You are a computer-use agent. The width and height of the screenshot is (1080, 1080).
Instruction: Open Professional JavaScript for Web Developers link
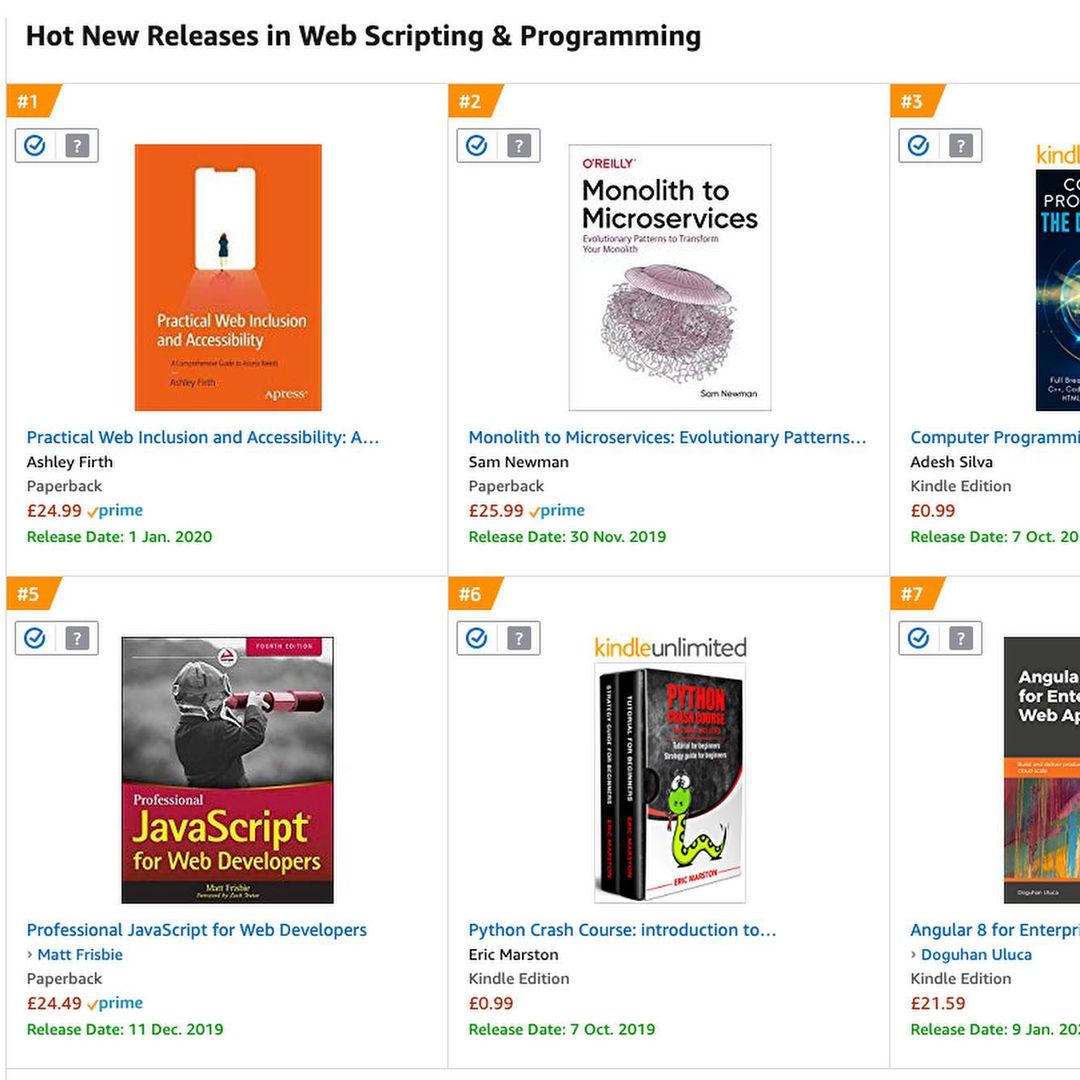tap(196, 930)
